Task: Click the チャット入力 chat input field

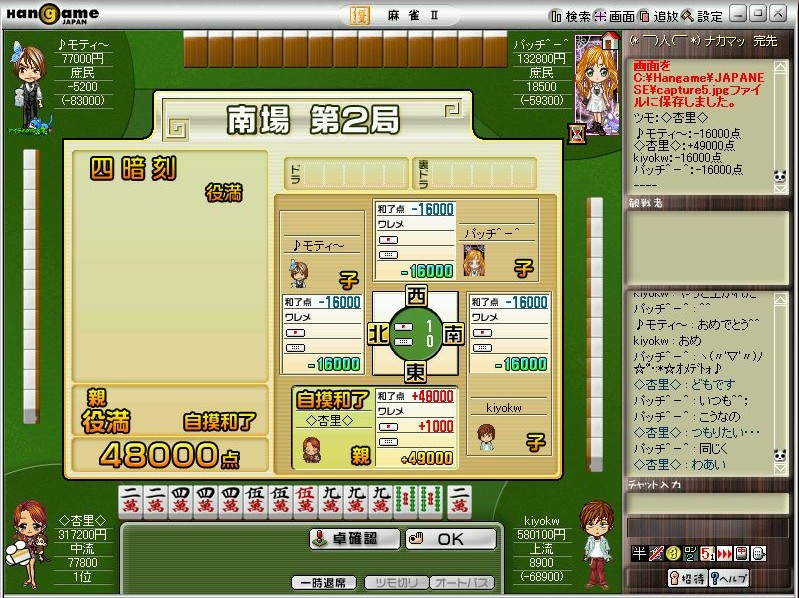Action: pos(706,504)
